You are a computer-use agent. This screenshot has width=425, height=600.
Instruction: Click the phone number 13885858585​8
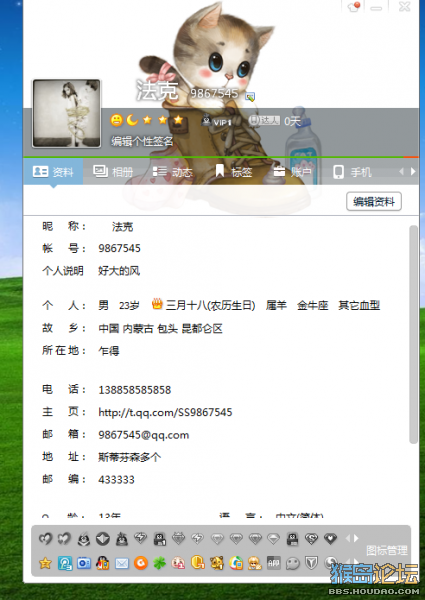pyautogui.click(x=135, y=390)
